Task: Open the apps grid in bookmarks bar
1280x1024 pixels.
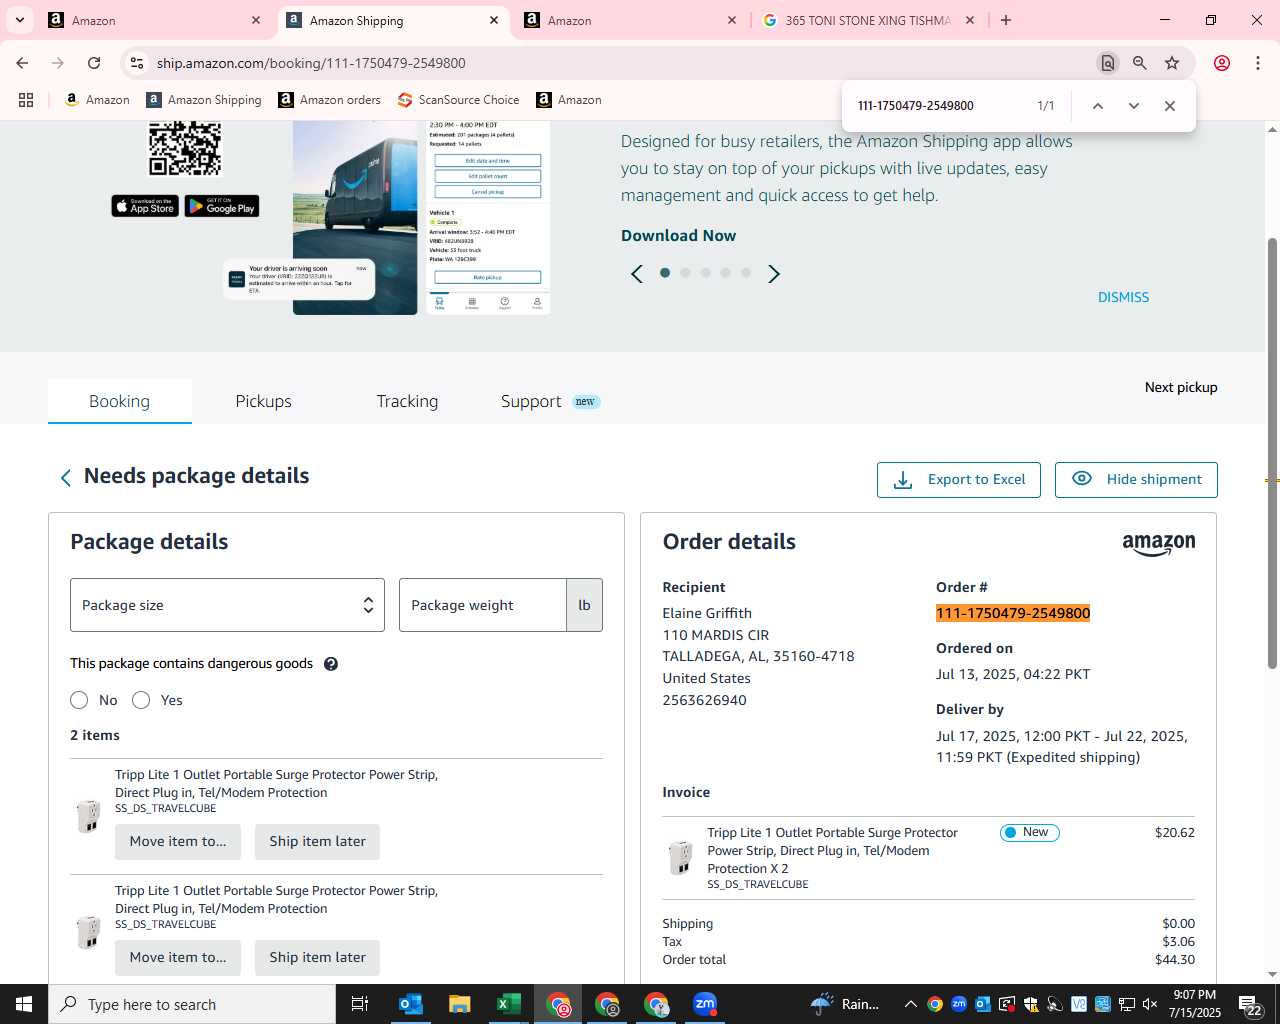Action: (26, 100)
